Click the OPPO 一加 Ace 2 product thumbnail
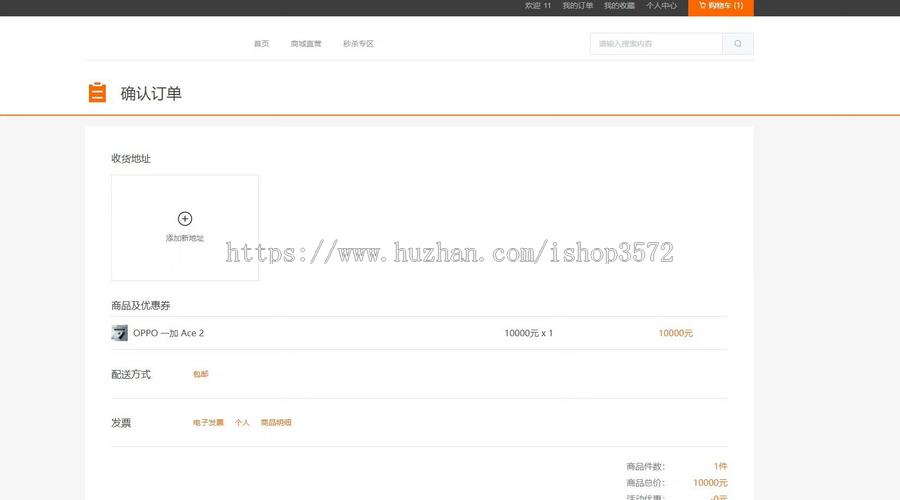Screen dimensions: 900x500 click(x=119, y=333)
